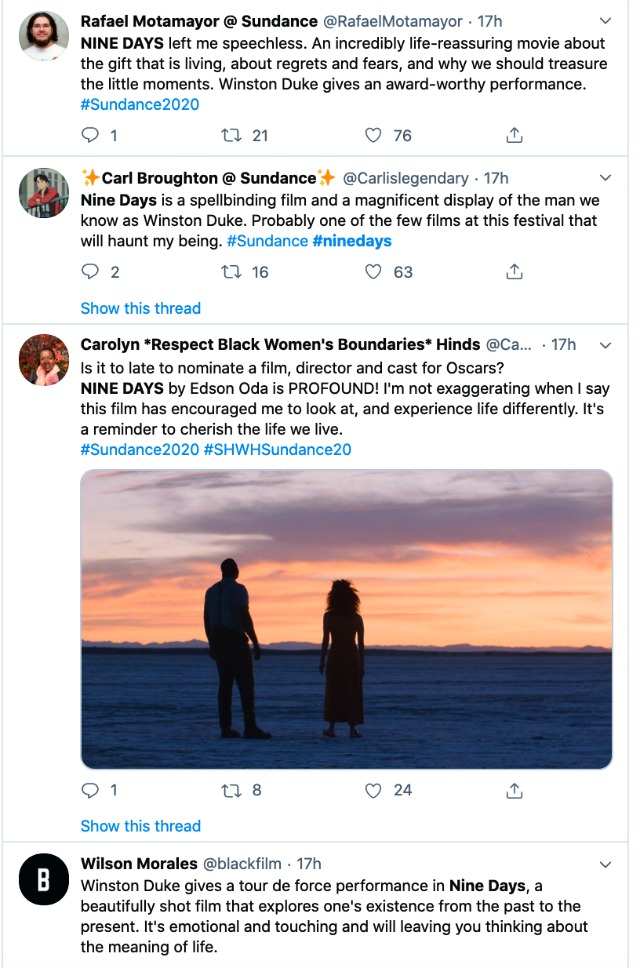Open the #SHWHSundance20 hashtag
Image resolution: width=640 pixels, height=968 pixels.
(278, 449)
